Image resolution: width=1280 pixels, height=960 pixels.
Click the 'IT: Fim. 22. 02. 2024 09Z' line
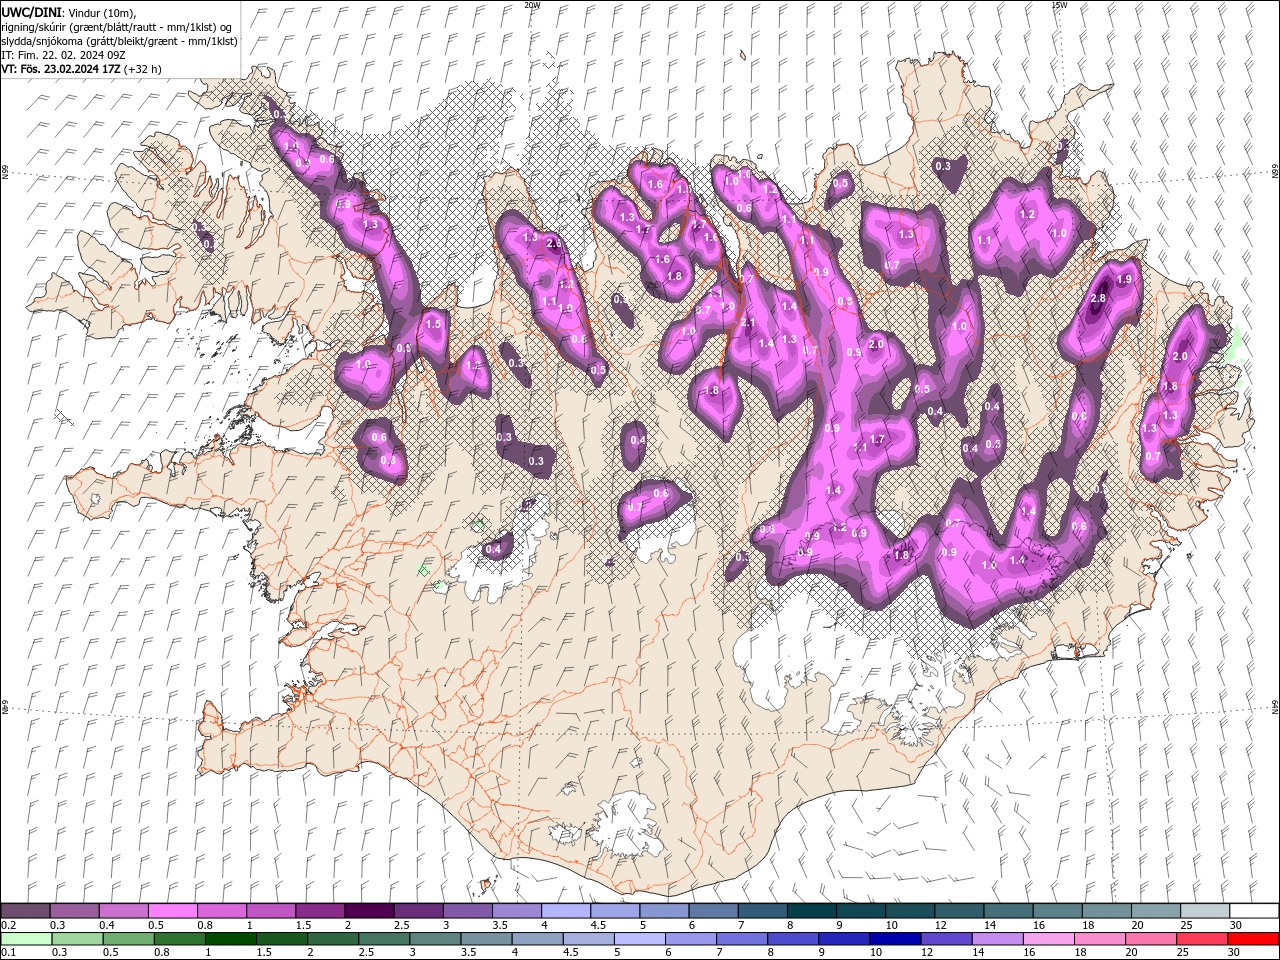(x=63, y=55)
